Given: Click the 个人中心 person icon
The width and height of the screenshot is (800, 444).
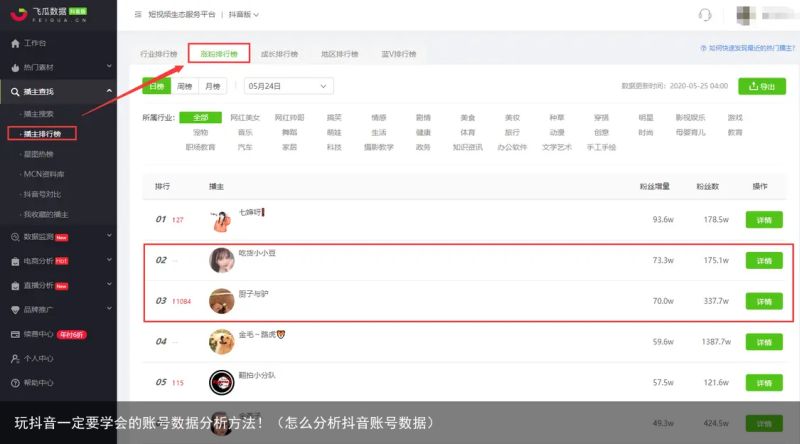Looking at the screenshot, I should 15,359.
